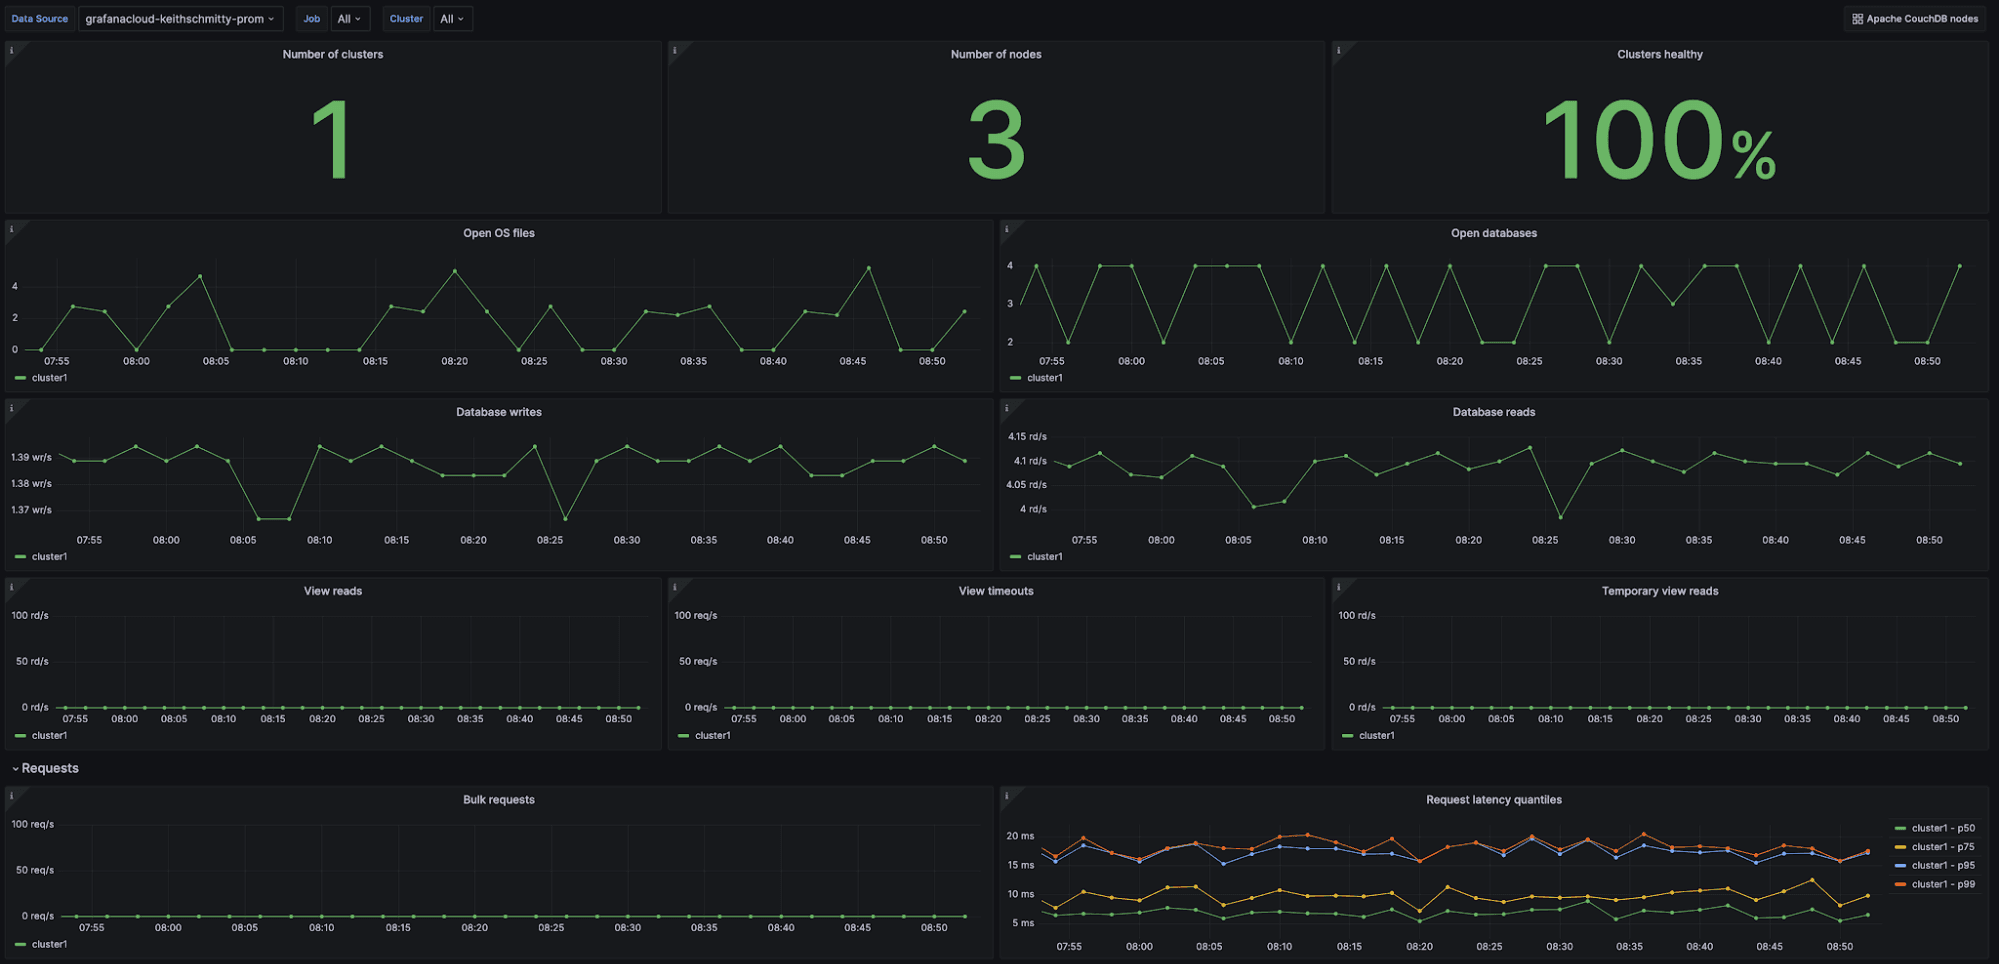Collapse the Requests row section

[45, 768]
